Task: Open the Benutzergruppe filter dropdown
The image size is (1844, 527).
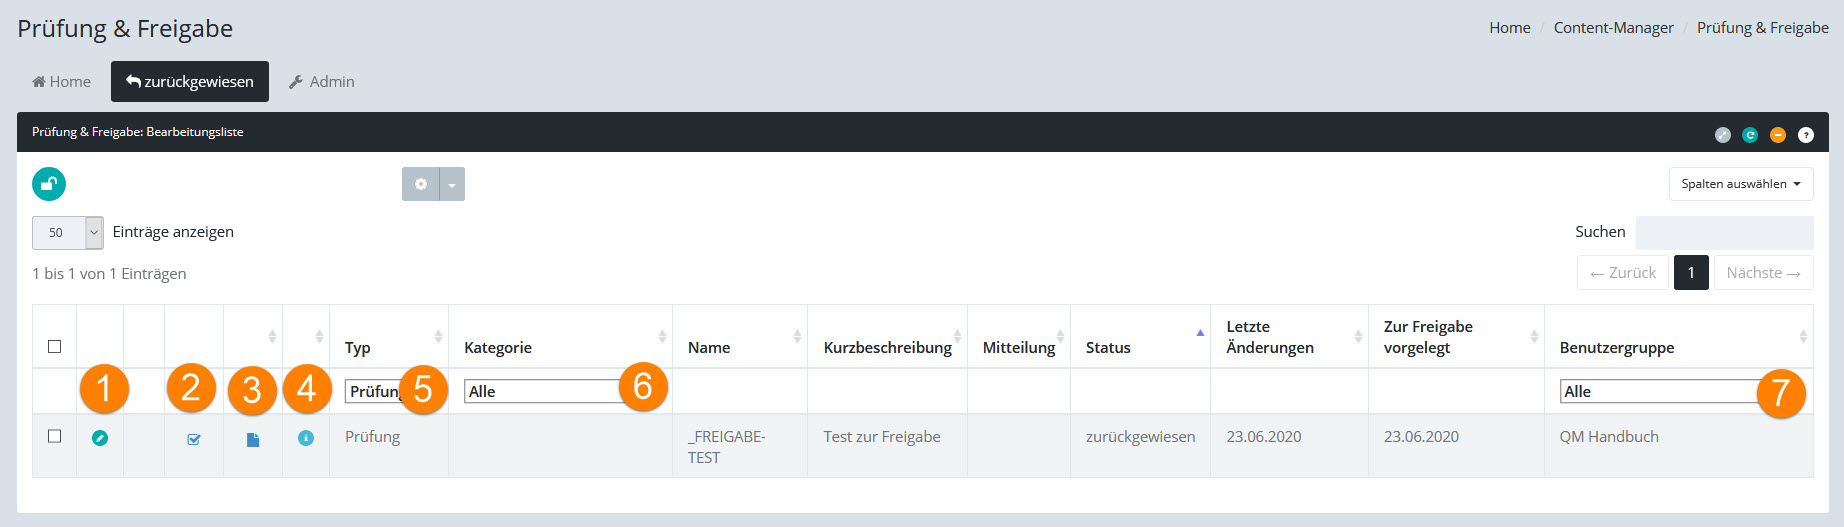Action: [1660, 392]
